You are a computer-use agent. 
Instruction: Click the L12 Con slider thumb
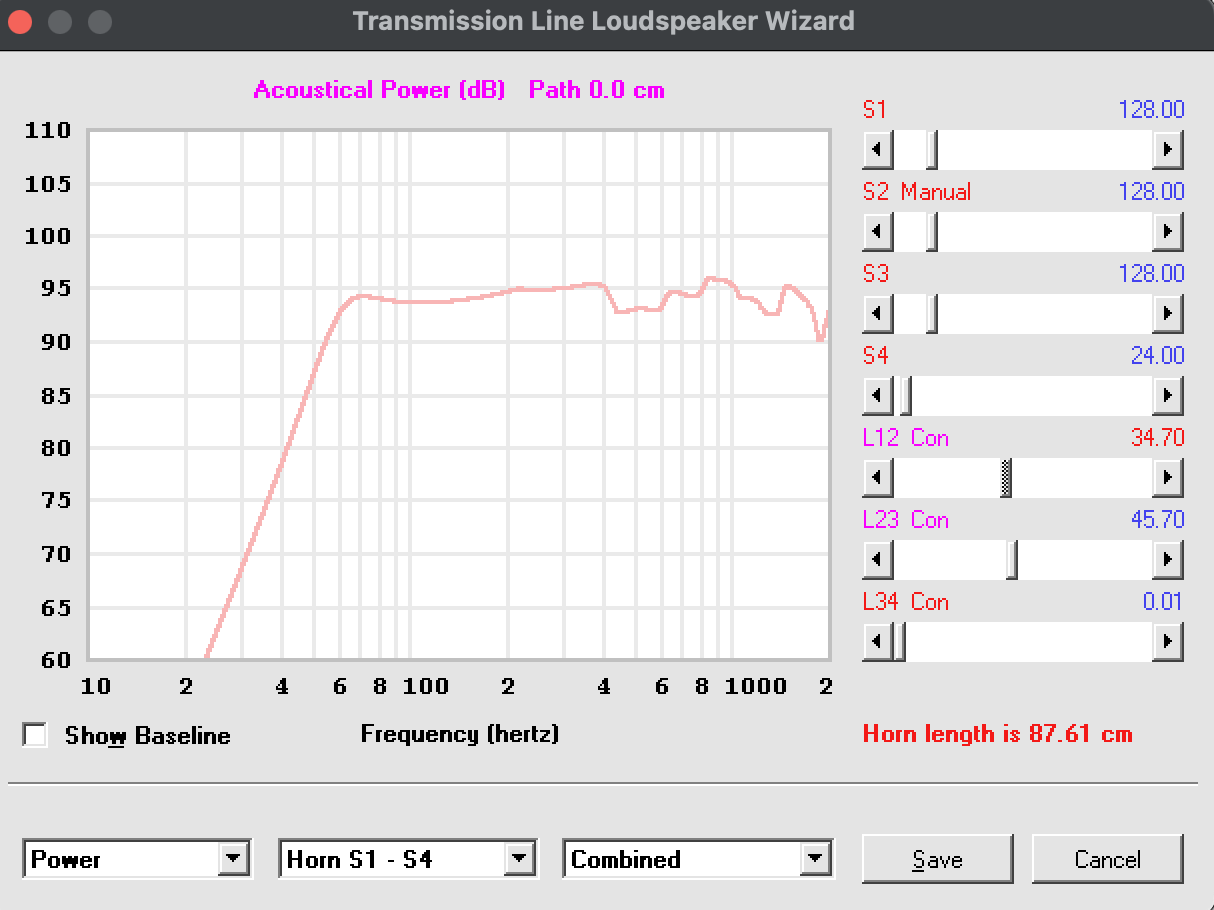(x=1006, y=479)
